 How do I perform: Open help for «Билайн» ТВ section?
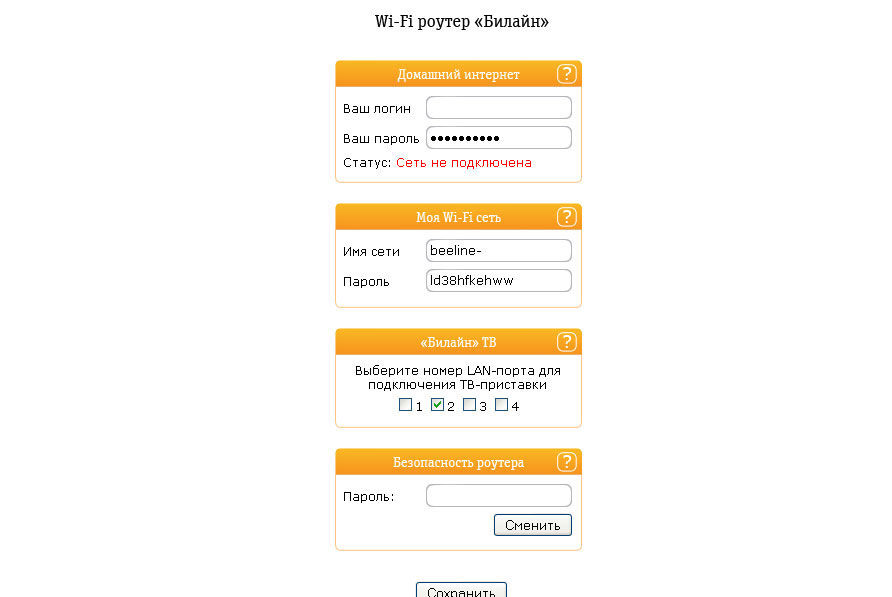(567, 341)
